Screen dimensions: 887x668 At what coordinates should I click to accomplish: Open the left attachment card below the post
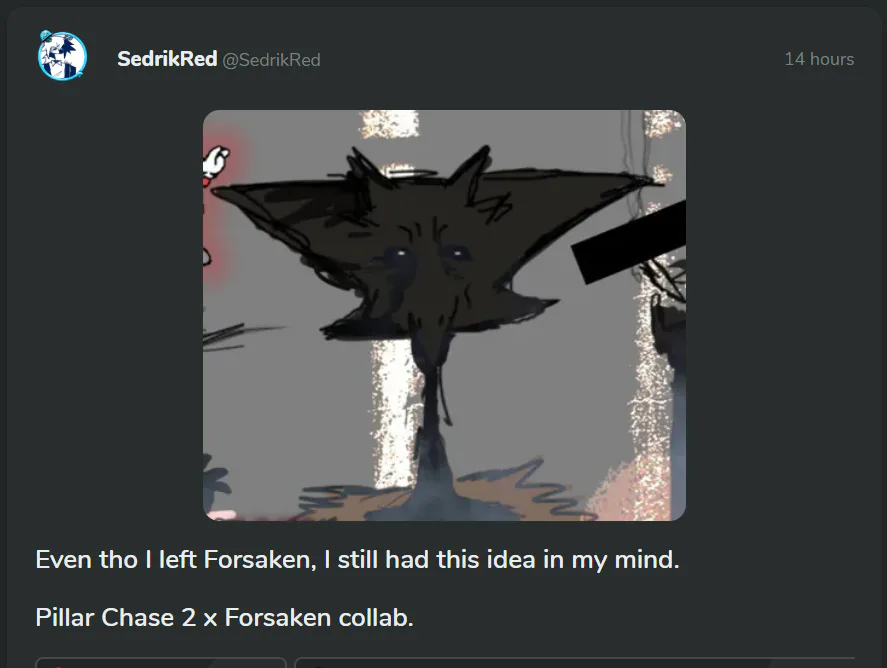[161, 662]
